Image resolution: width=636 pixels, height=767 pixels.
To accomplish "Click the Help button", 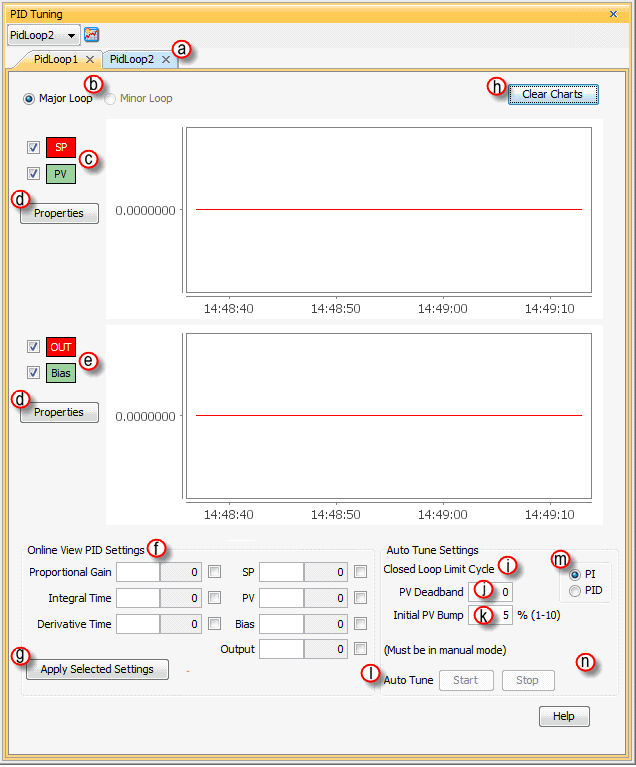I will click(564, 716).
